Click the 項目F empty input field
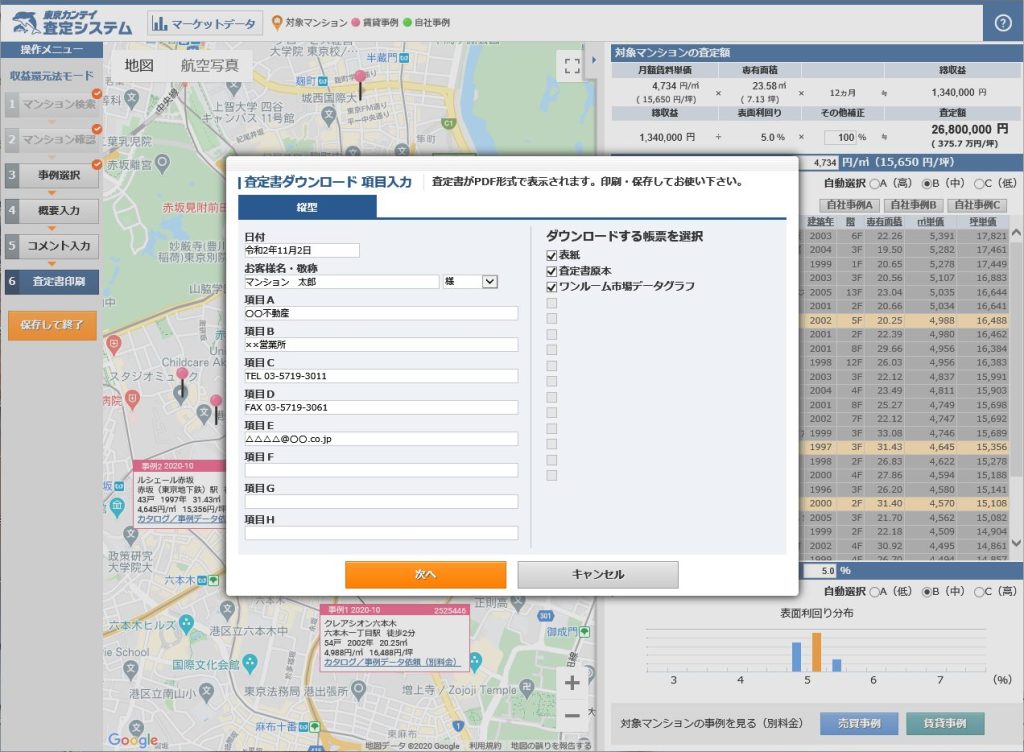1024x752 pixels. pos(381,470)
